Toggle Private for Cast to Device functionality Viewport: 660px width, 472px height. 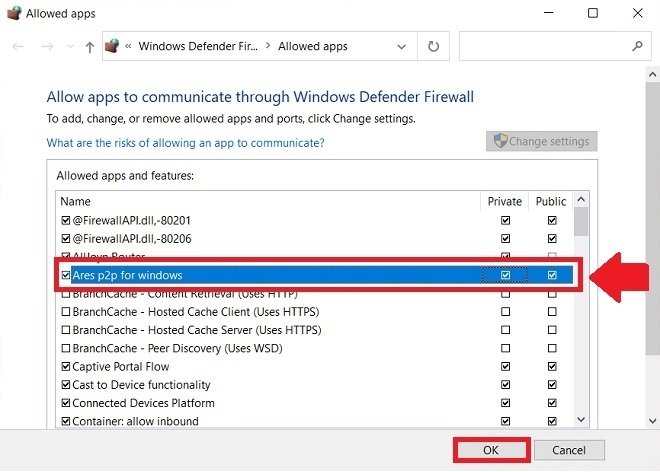click(x=505, y=384)
